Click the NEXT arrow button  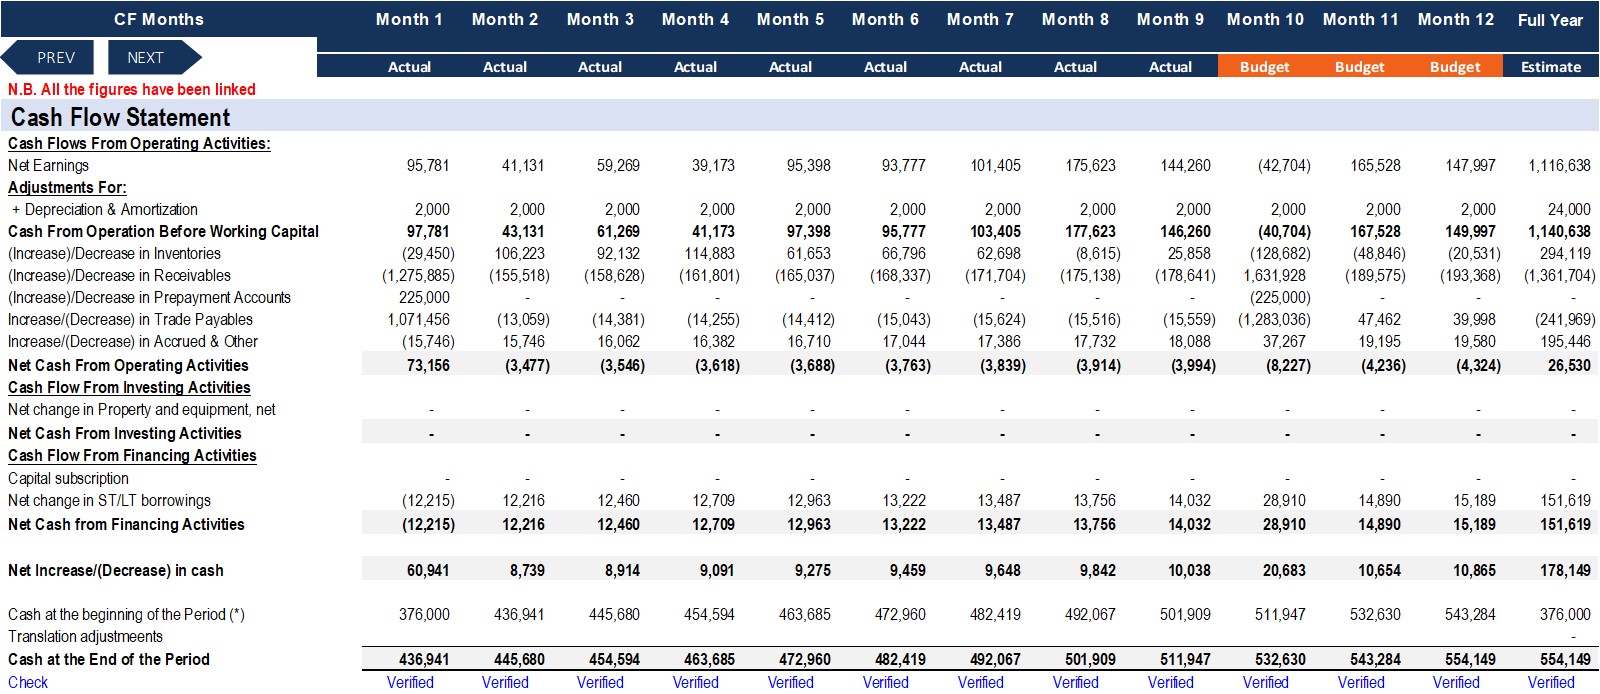point(154,58)
